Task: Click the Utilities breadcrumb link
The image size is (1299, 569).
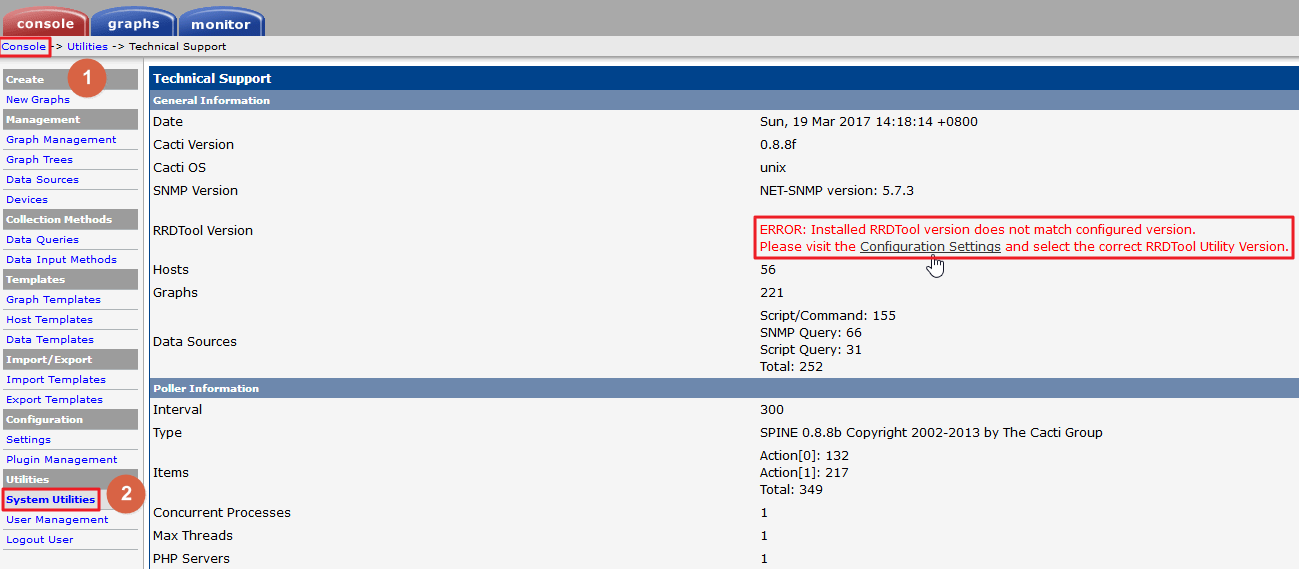Action: pos(87,47)
